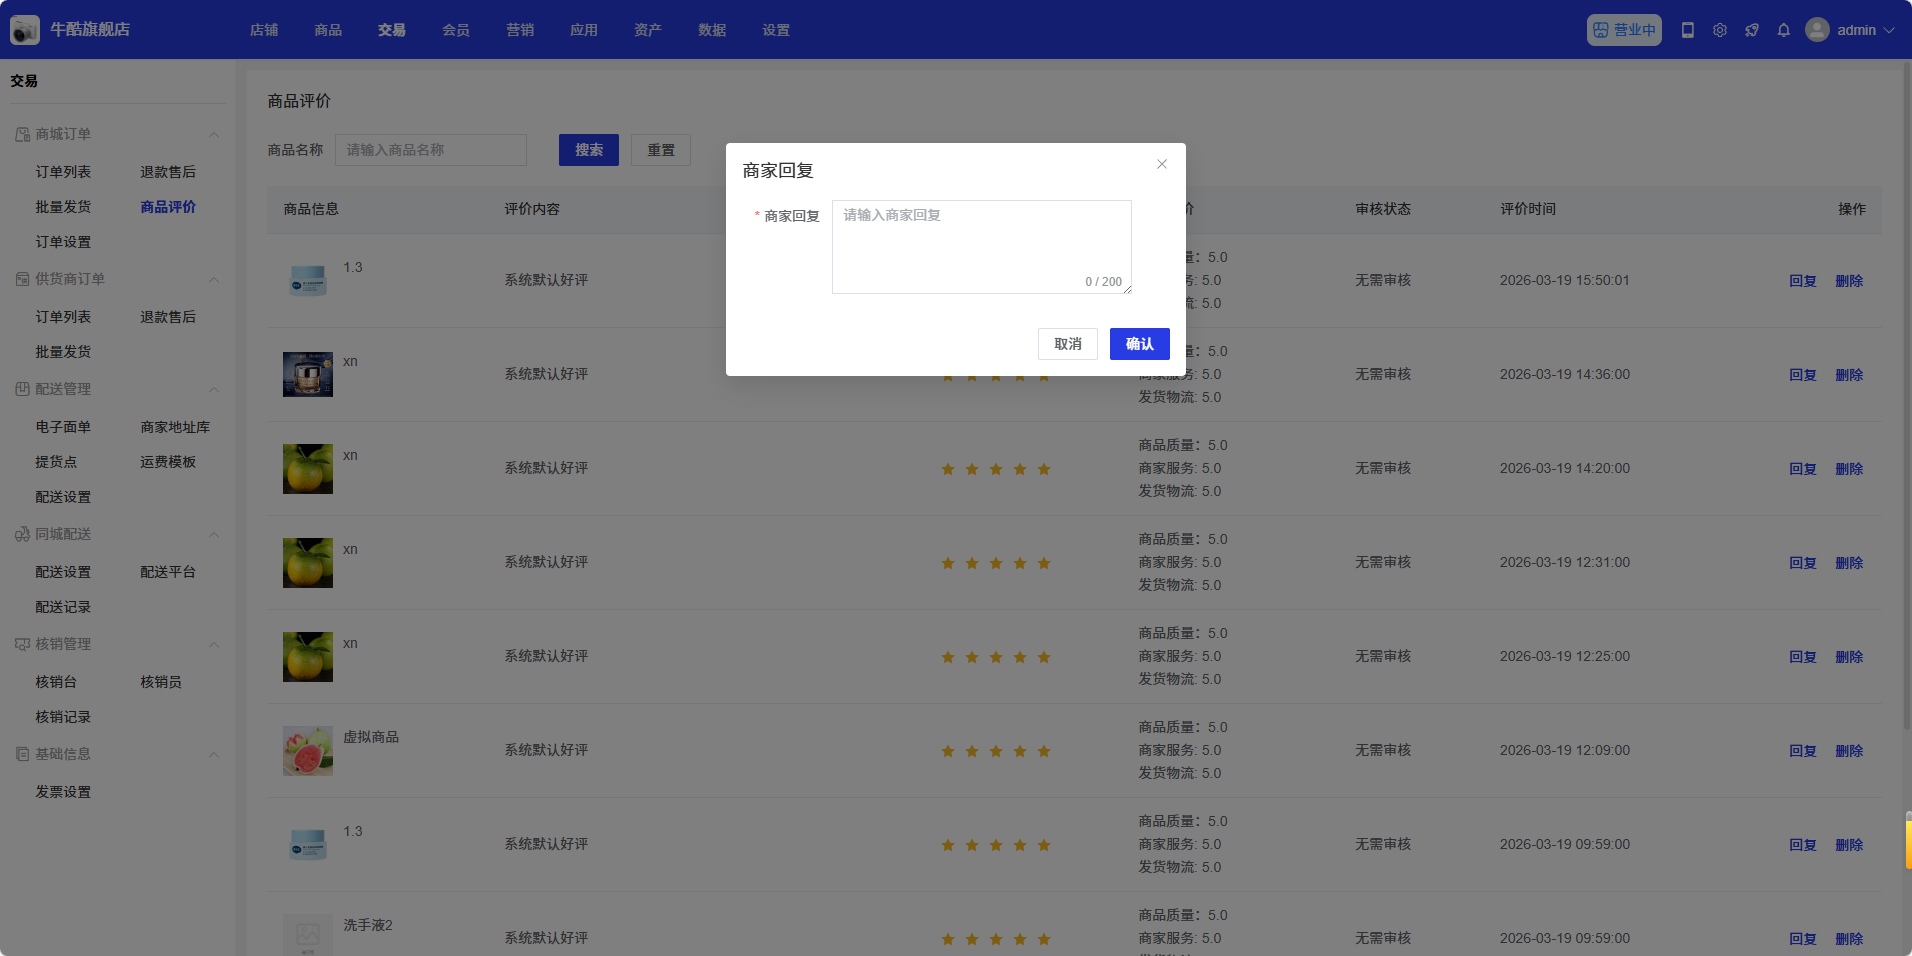Open 核销员 in the sidebar
The height and width of the screenshot is (956, 1912).
click(x=161, y=682)
